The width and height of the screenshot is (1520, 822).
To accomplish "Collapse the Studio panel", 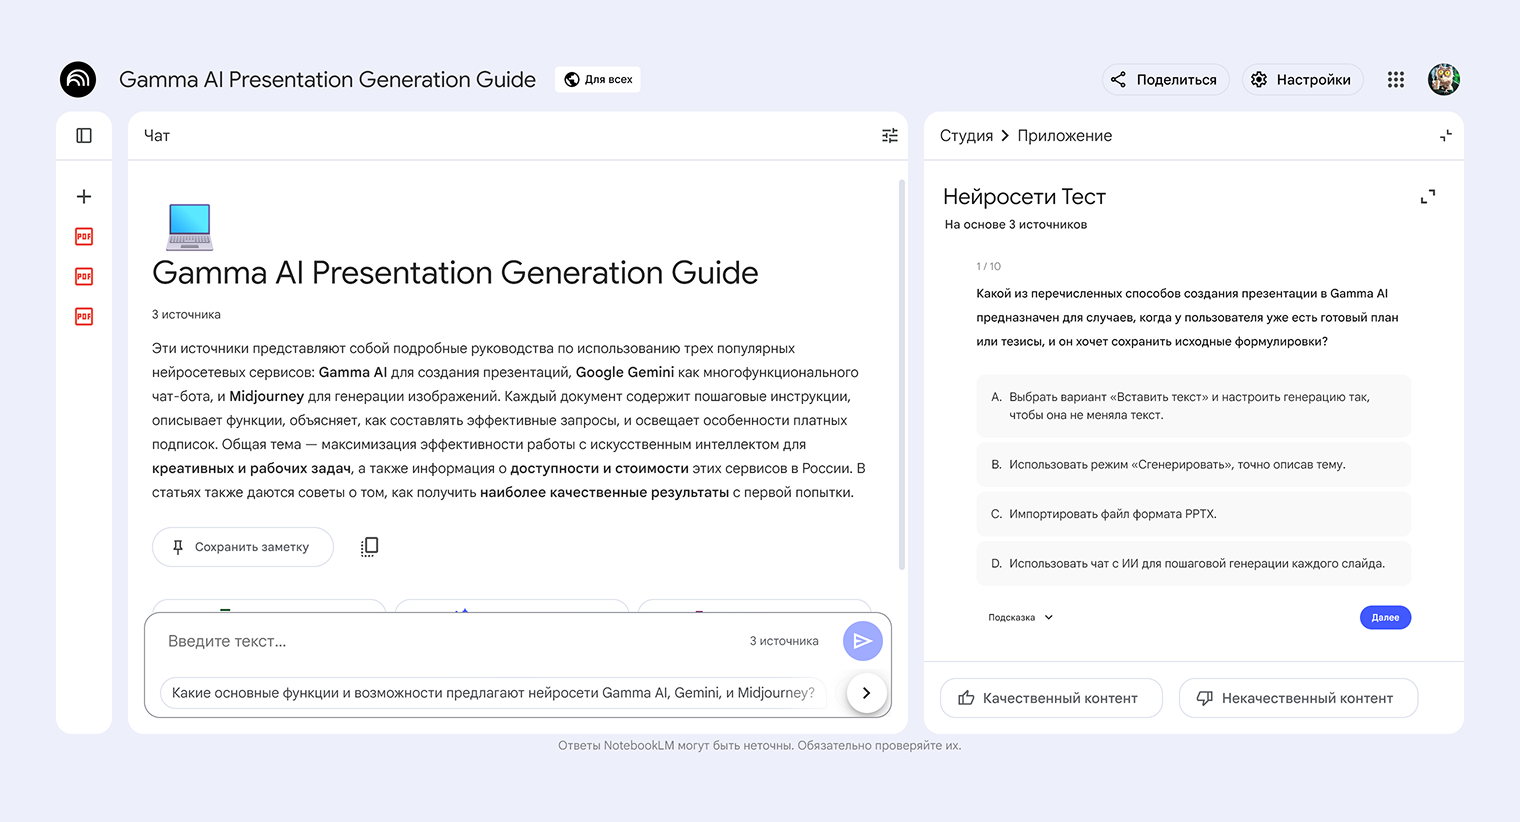I will (x=1446, y=136).
